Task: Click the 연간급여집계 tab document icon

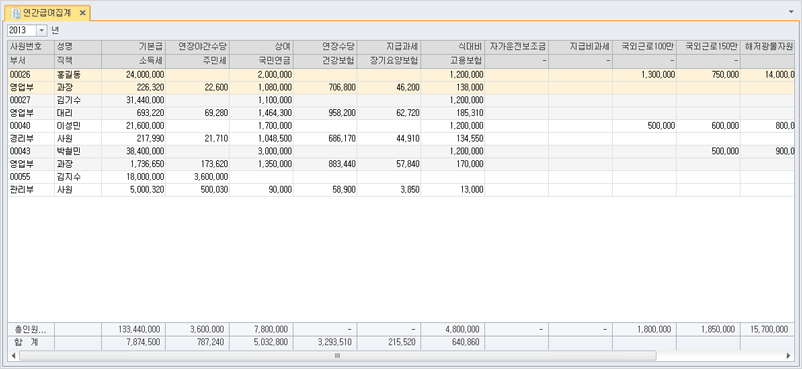Action: pos(16,13)
